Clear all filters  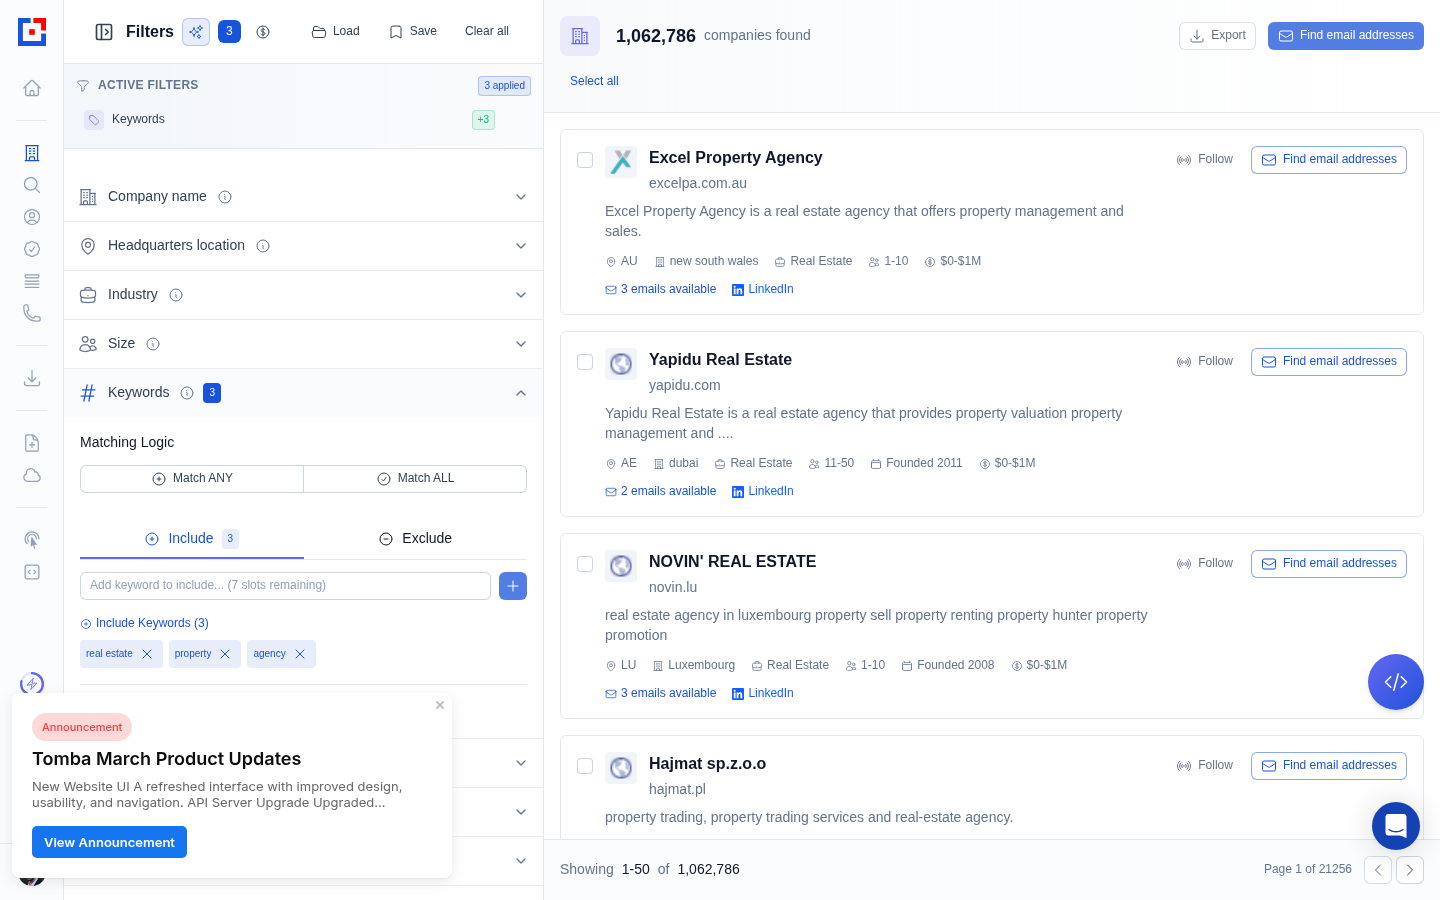(x=487, y=32)
